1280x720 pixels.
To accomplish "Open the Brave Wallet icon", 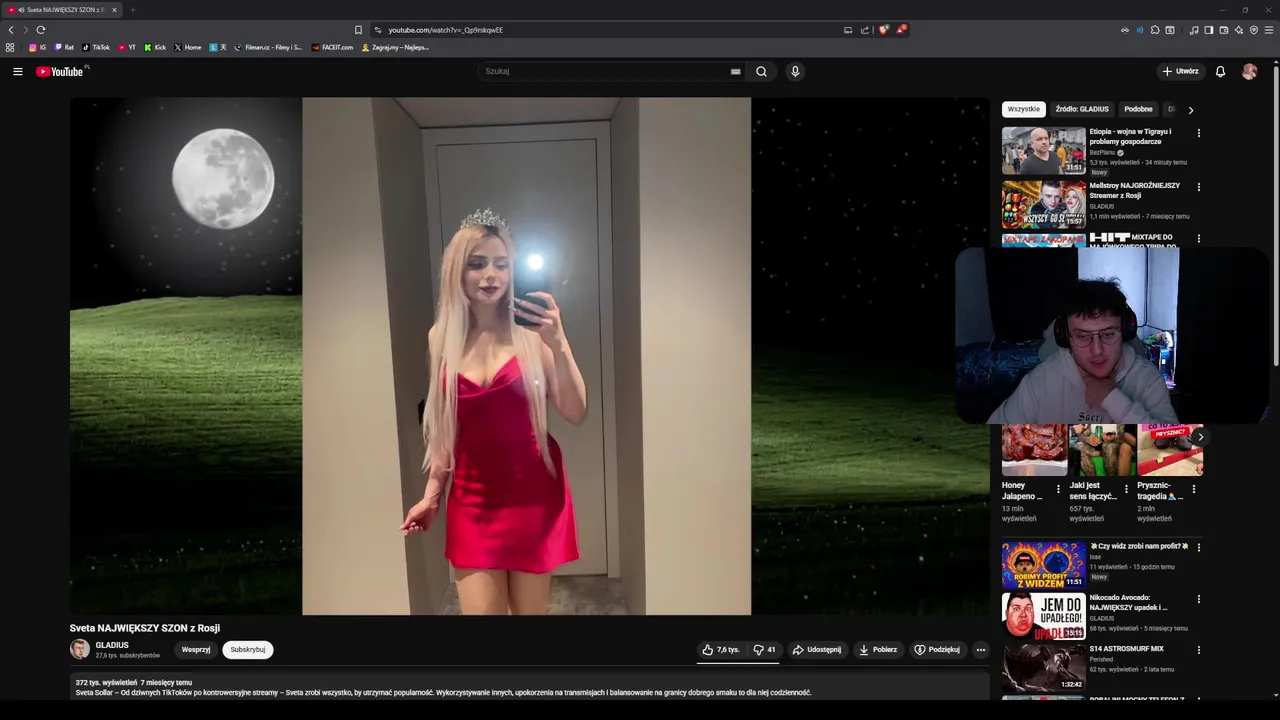I will [x=1223, y=30].
